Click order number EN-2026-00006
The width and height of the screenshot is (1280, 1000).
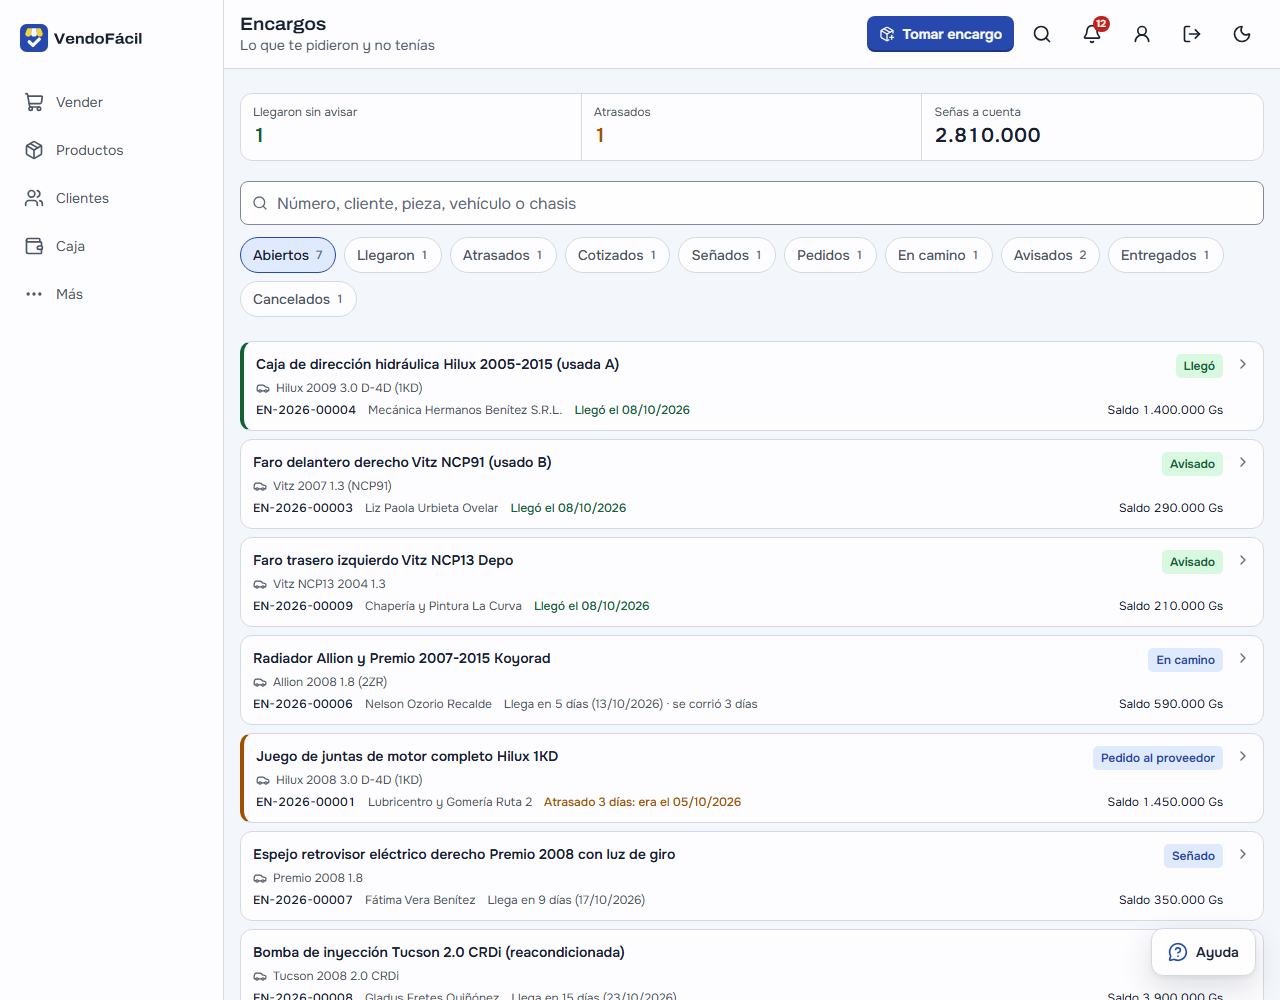coord(303,704)
